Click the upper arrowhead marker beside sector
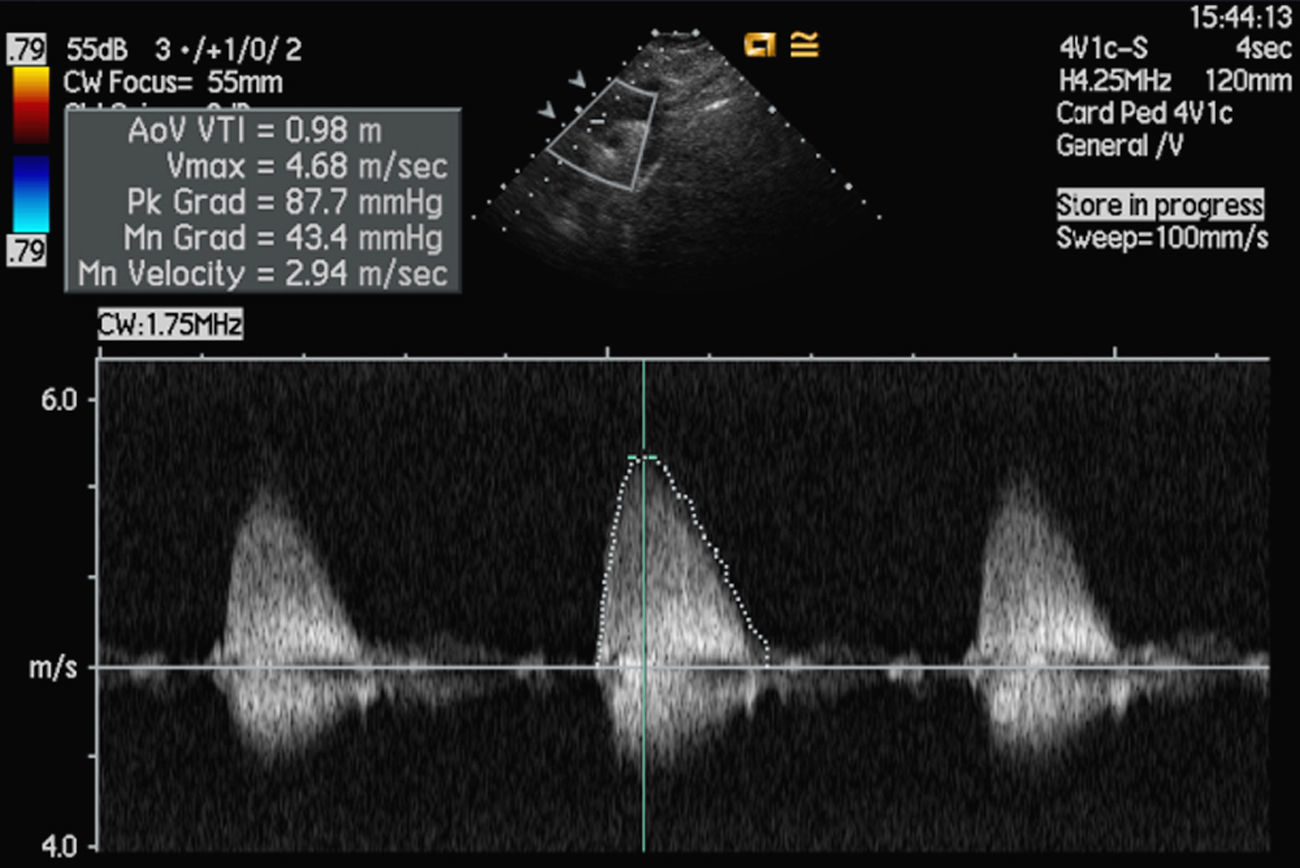 (x=578, y=78)
